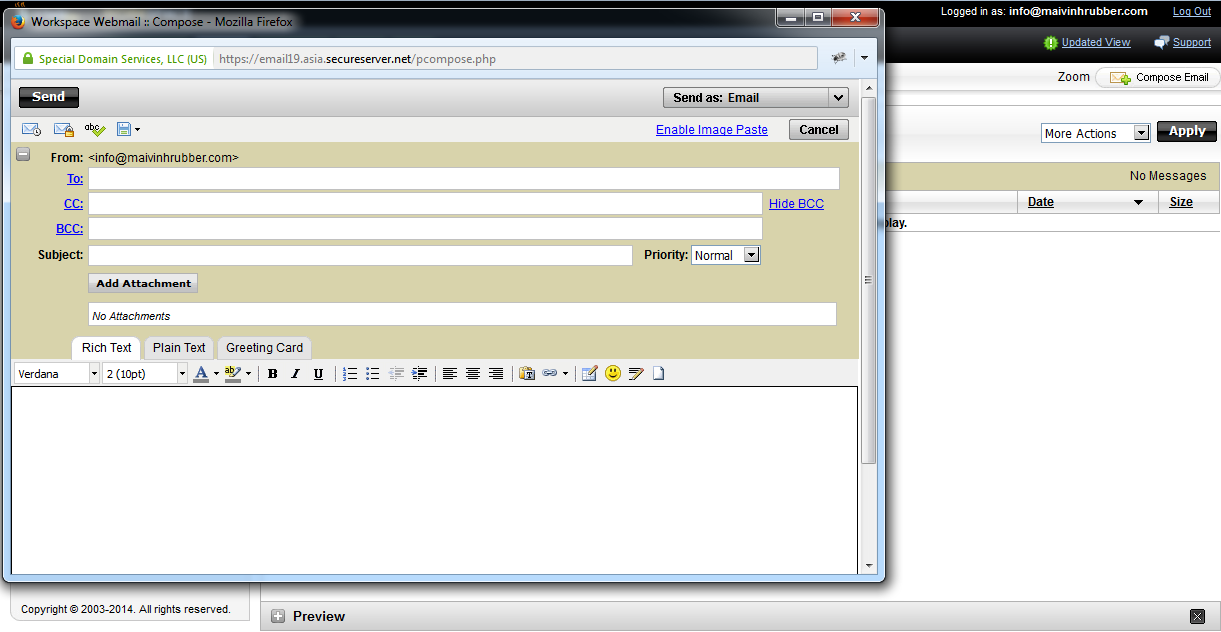Collapse the message header section

pos(23,155)
